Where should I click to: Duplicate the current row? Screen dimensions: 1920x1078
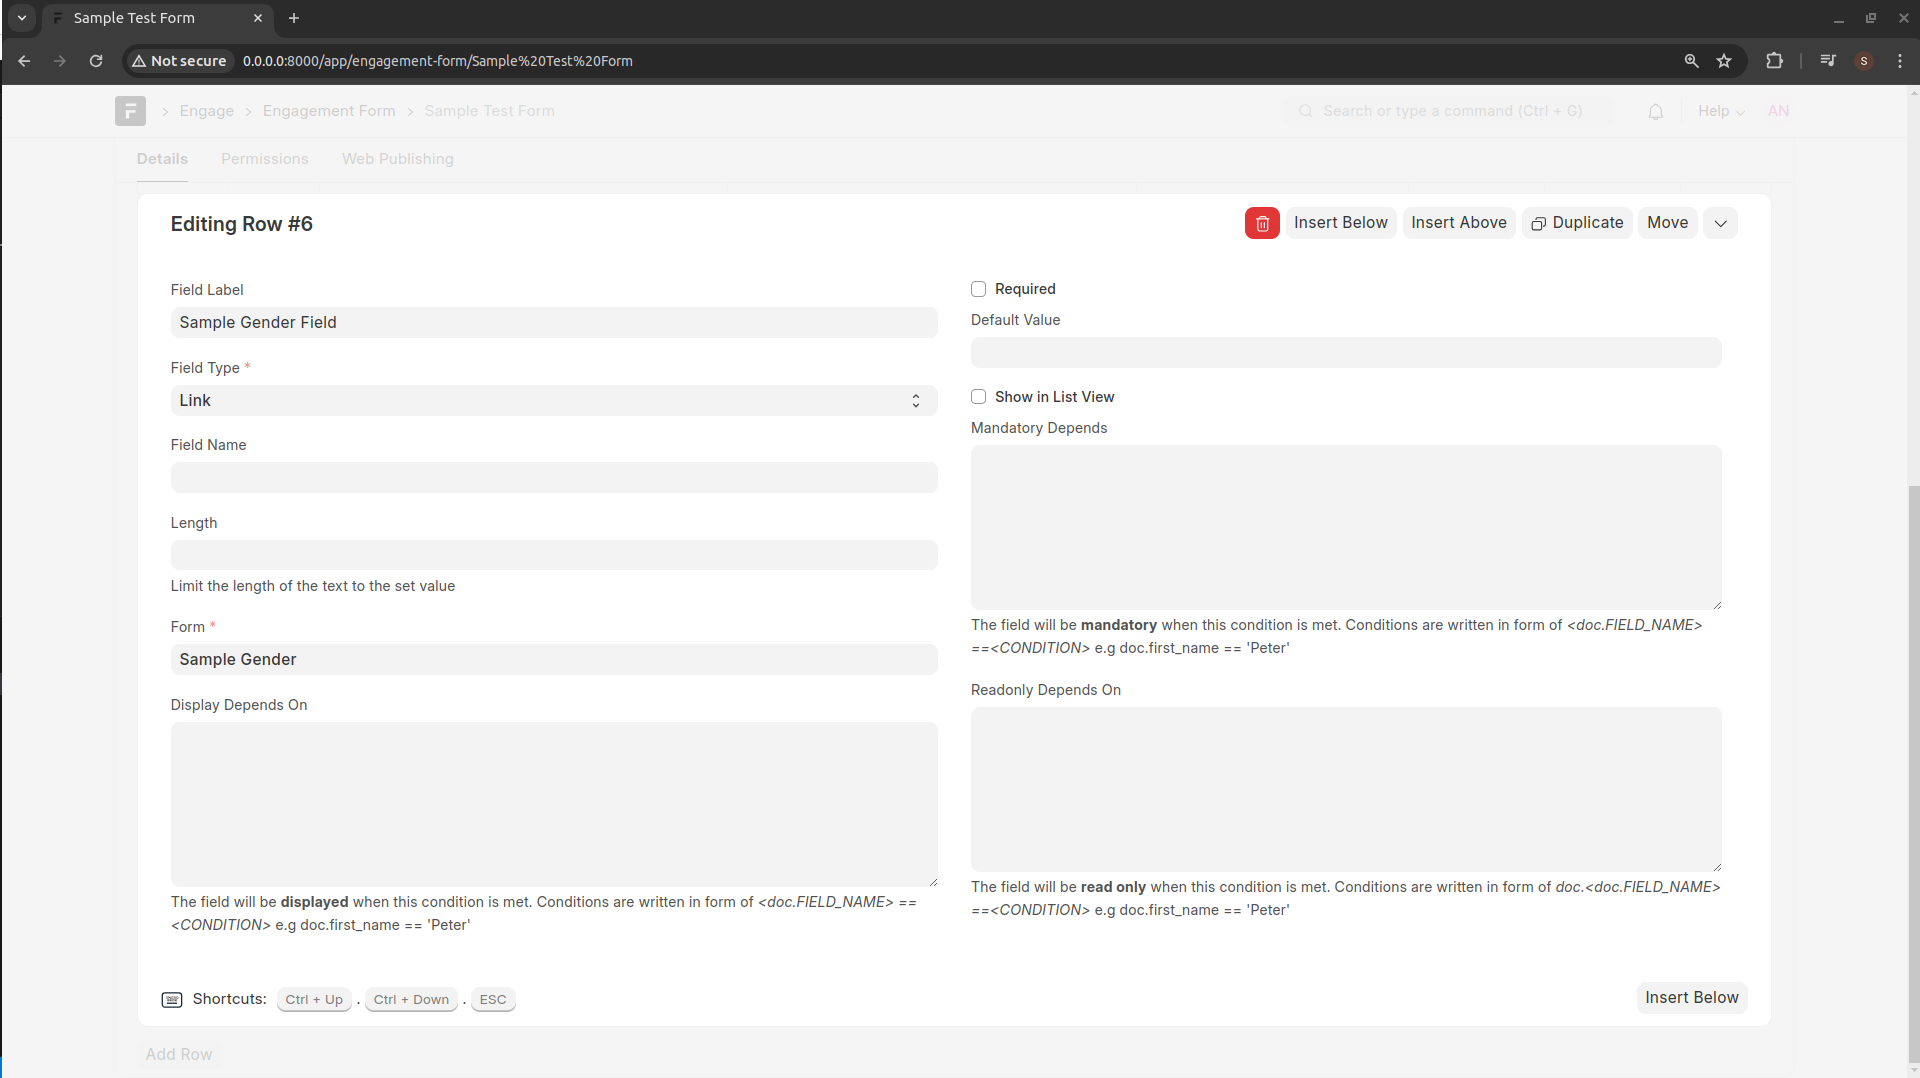pyautogui.click(x=1577, y=223)
